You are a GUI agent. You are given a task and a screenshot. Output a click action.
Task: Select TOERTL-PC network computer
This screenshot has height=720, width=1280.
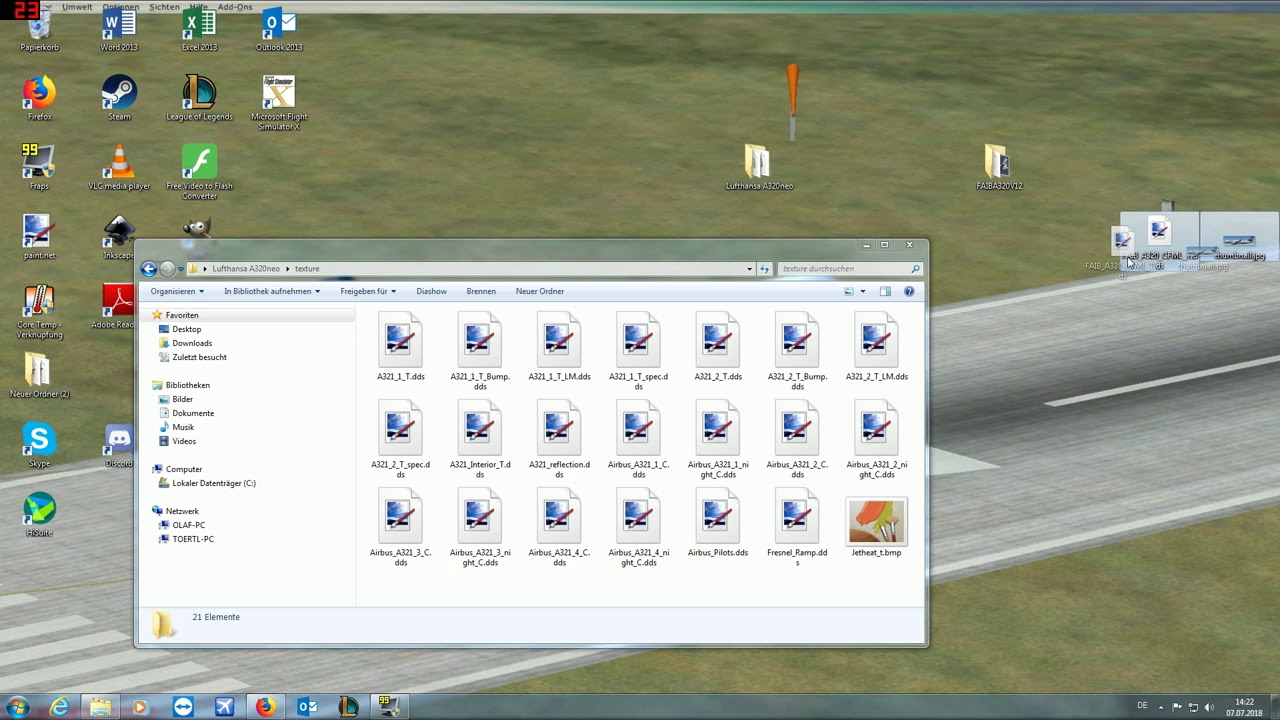192,539
